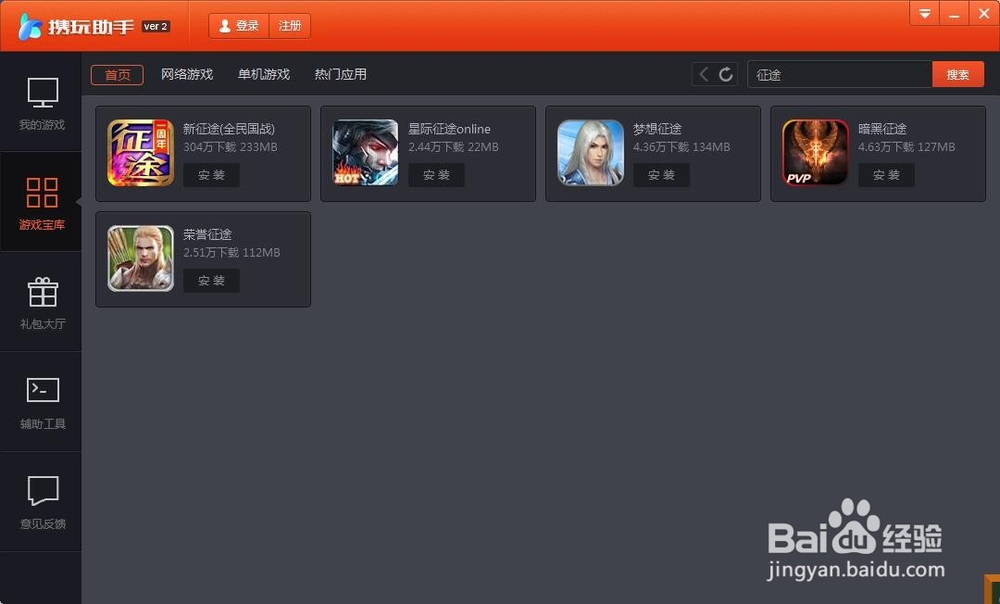Switch to the 单机游戏 tab
The image size is (1000, 604).
point(264,75)
